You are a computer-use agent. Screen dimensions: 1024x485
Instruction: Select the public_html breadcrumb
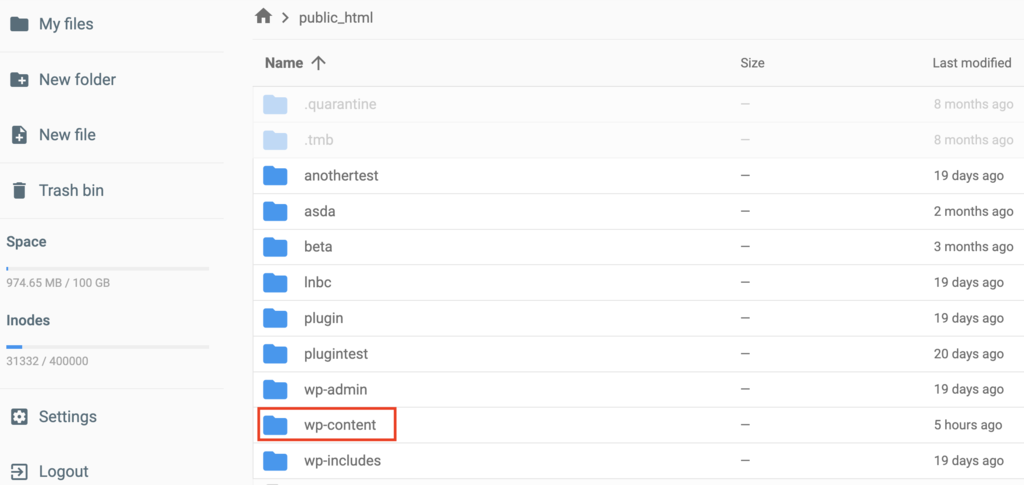[x=336, y=18]
